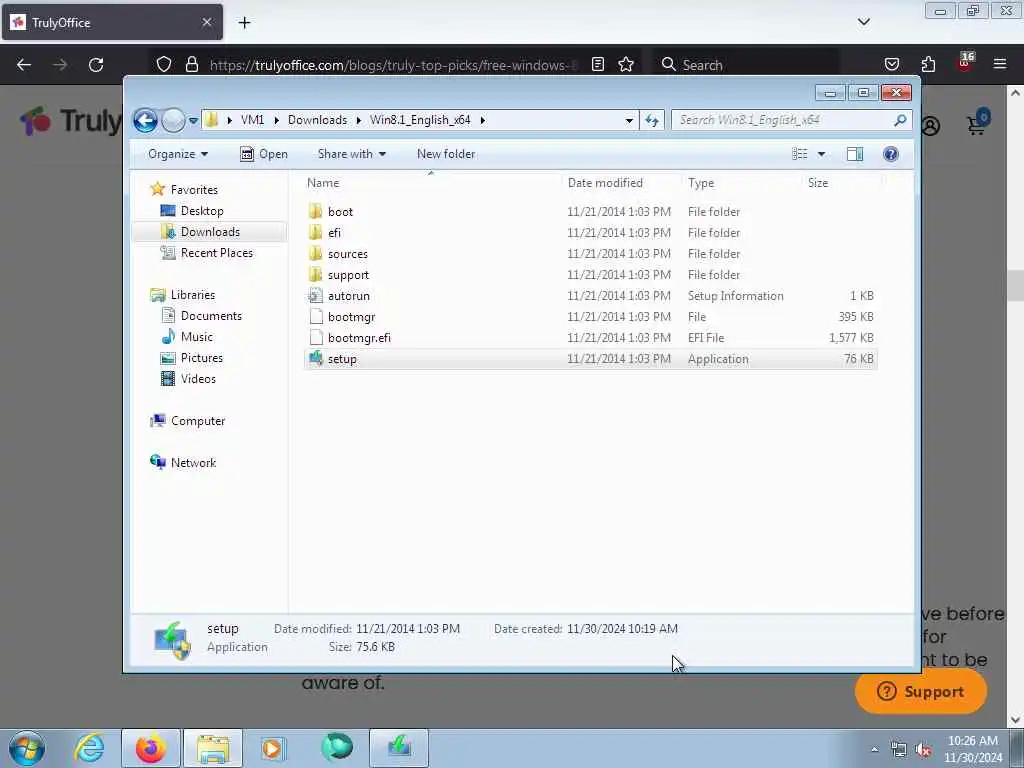This screenshot has width=1024, height=768.
Task: Open the TrulyOffice shopping cart
Action: (x=978, y=122)
